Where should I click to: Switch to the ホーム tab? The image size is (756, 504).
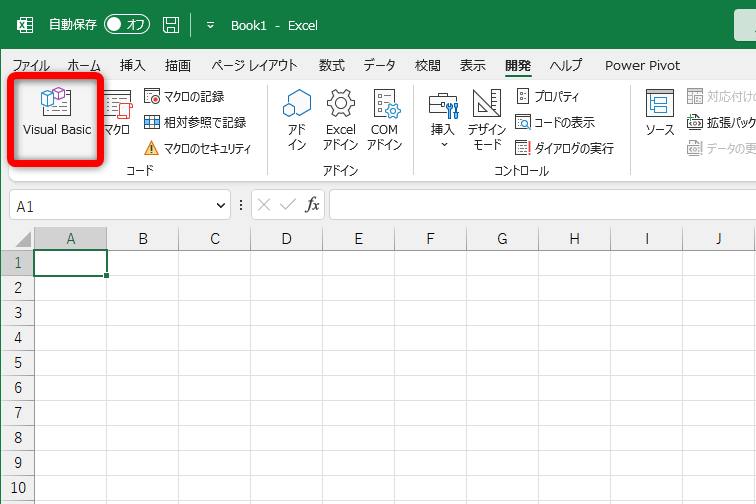(x=84, y=65)
